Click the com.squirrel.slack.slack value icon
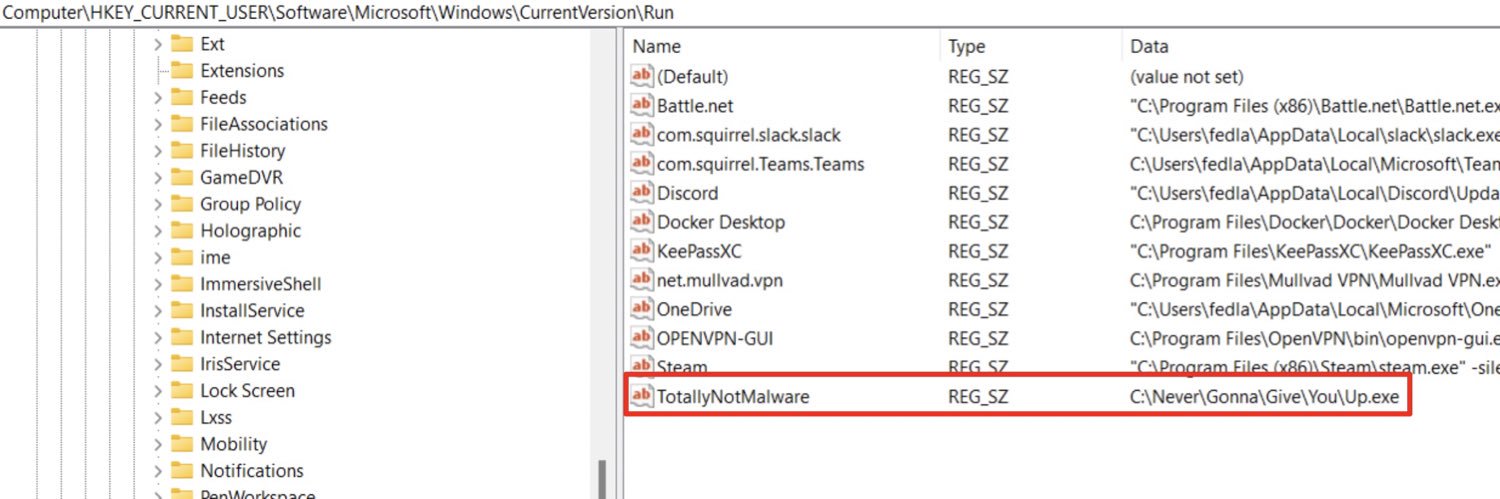1500x499 pixels. click(642, 134)
